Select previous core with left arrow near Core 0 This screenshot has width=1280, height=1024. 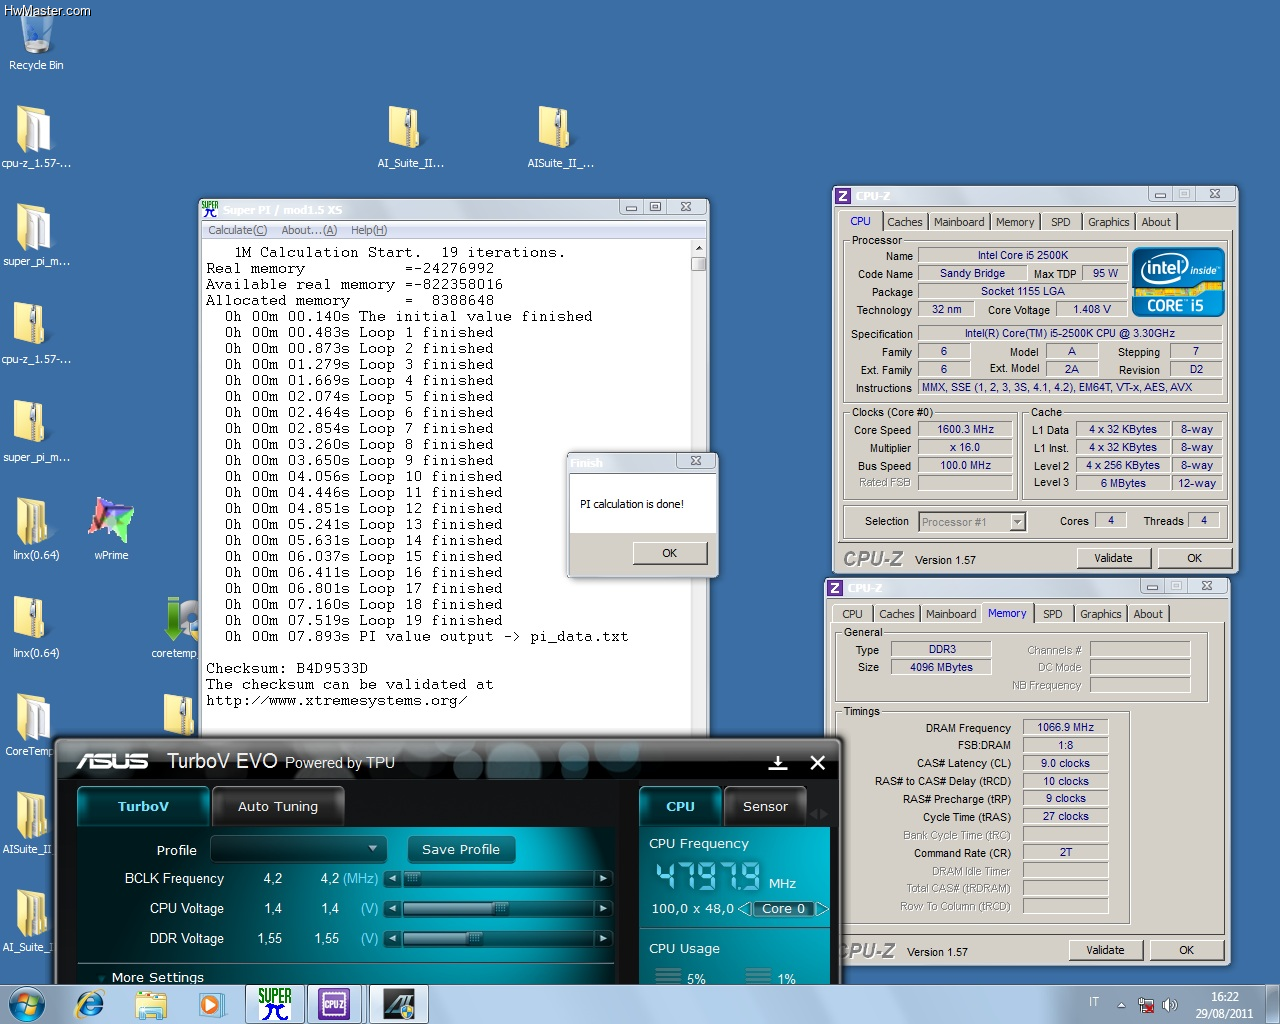[x=743, y=909]
